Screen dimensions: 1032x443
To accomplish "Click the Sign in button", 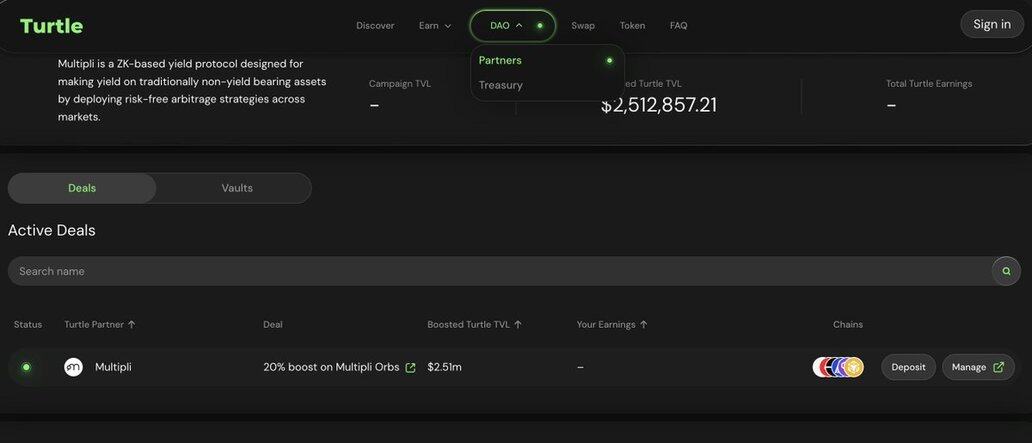I will click(991, 24).
